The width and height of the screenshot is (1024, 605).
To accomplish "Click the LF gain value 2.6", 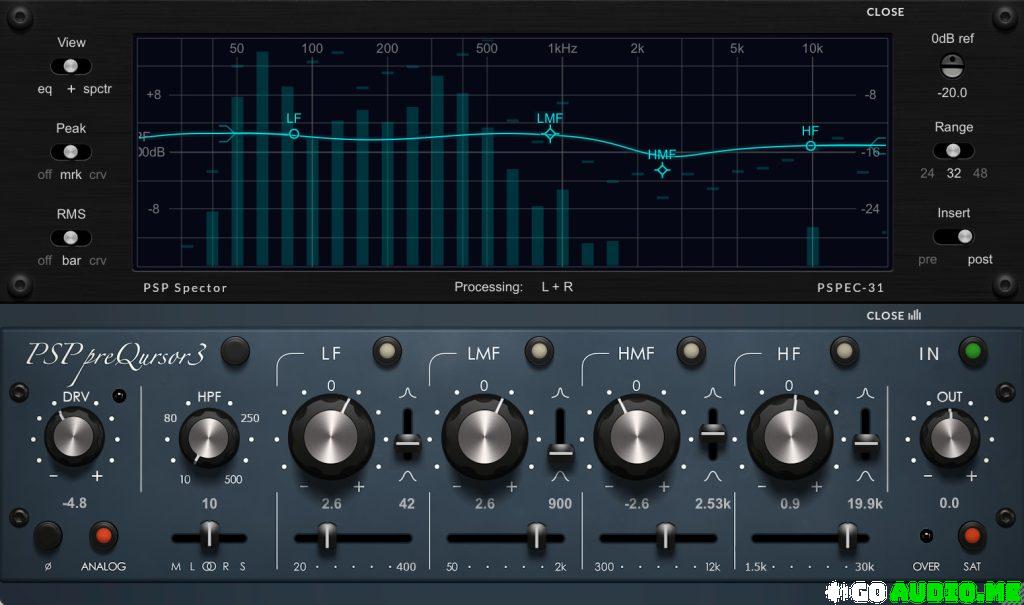I will tap(331, 504).
